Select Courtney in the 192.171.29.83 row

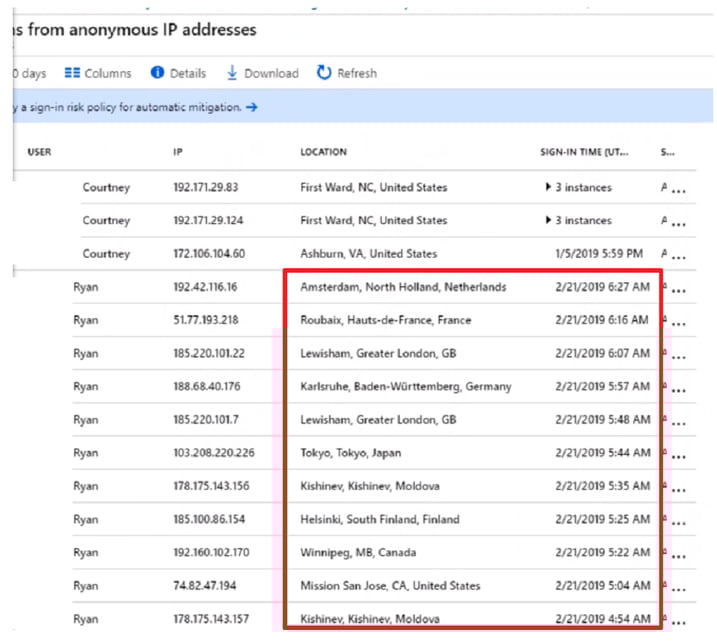[x=106, y=187]
